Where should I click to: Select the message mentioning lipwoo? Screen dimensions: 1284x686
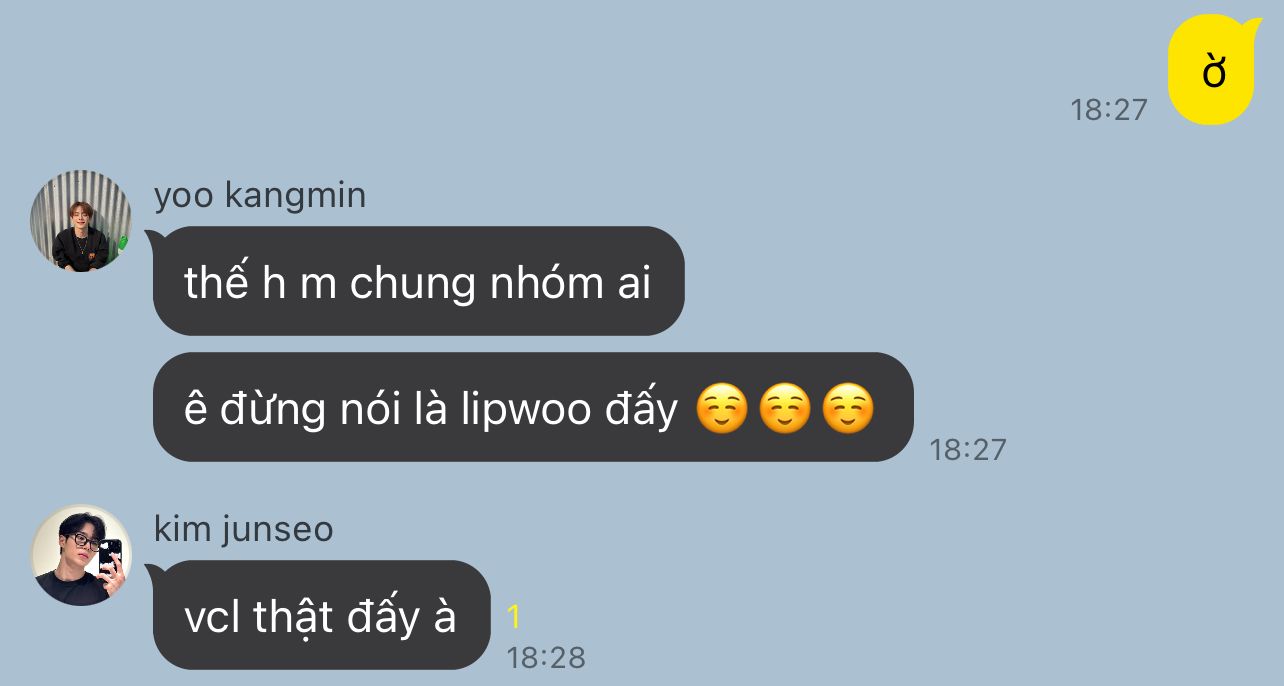(531, 407)
